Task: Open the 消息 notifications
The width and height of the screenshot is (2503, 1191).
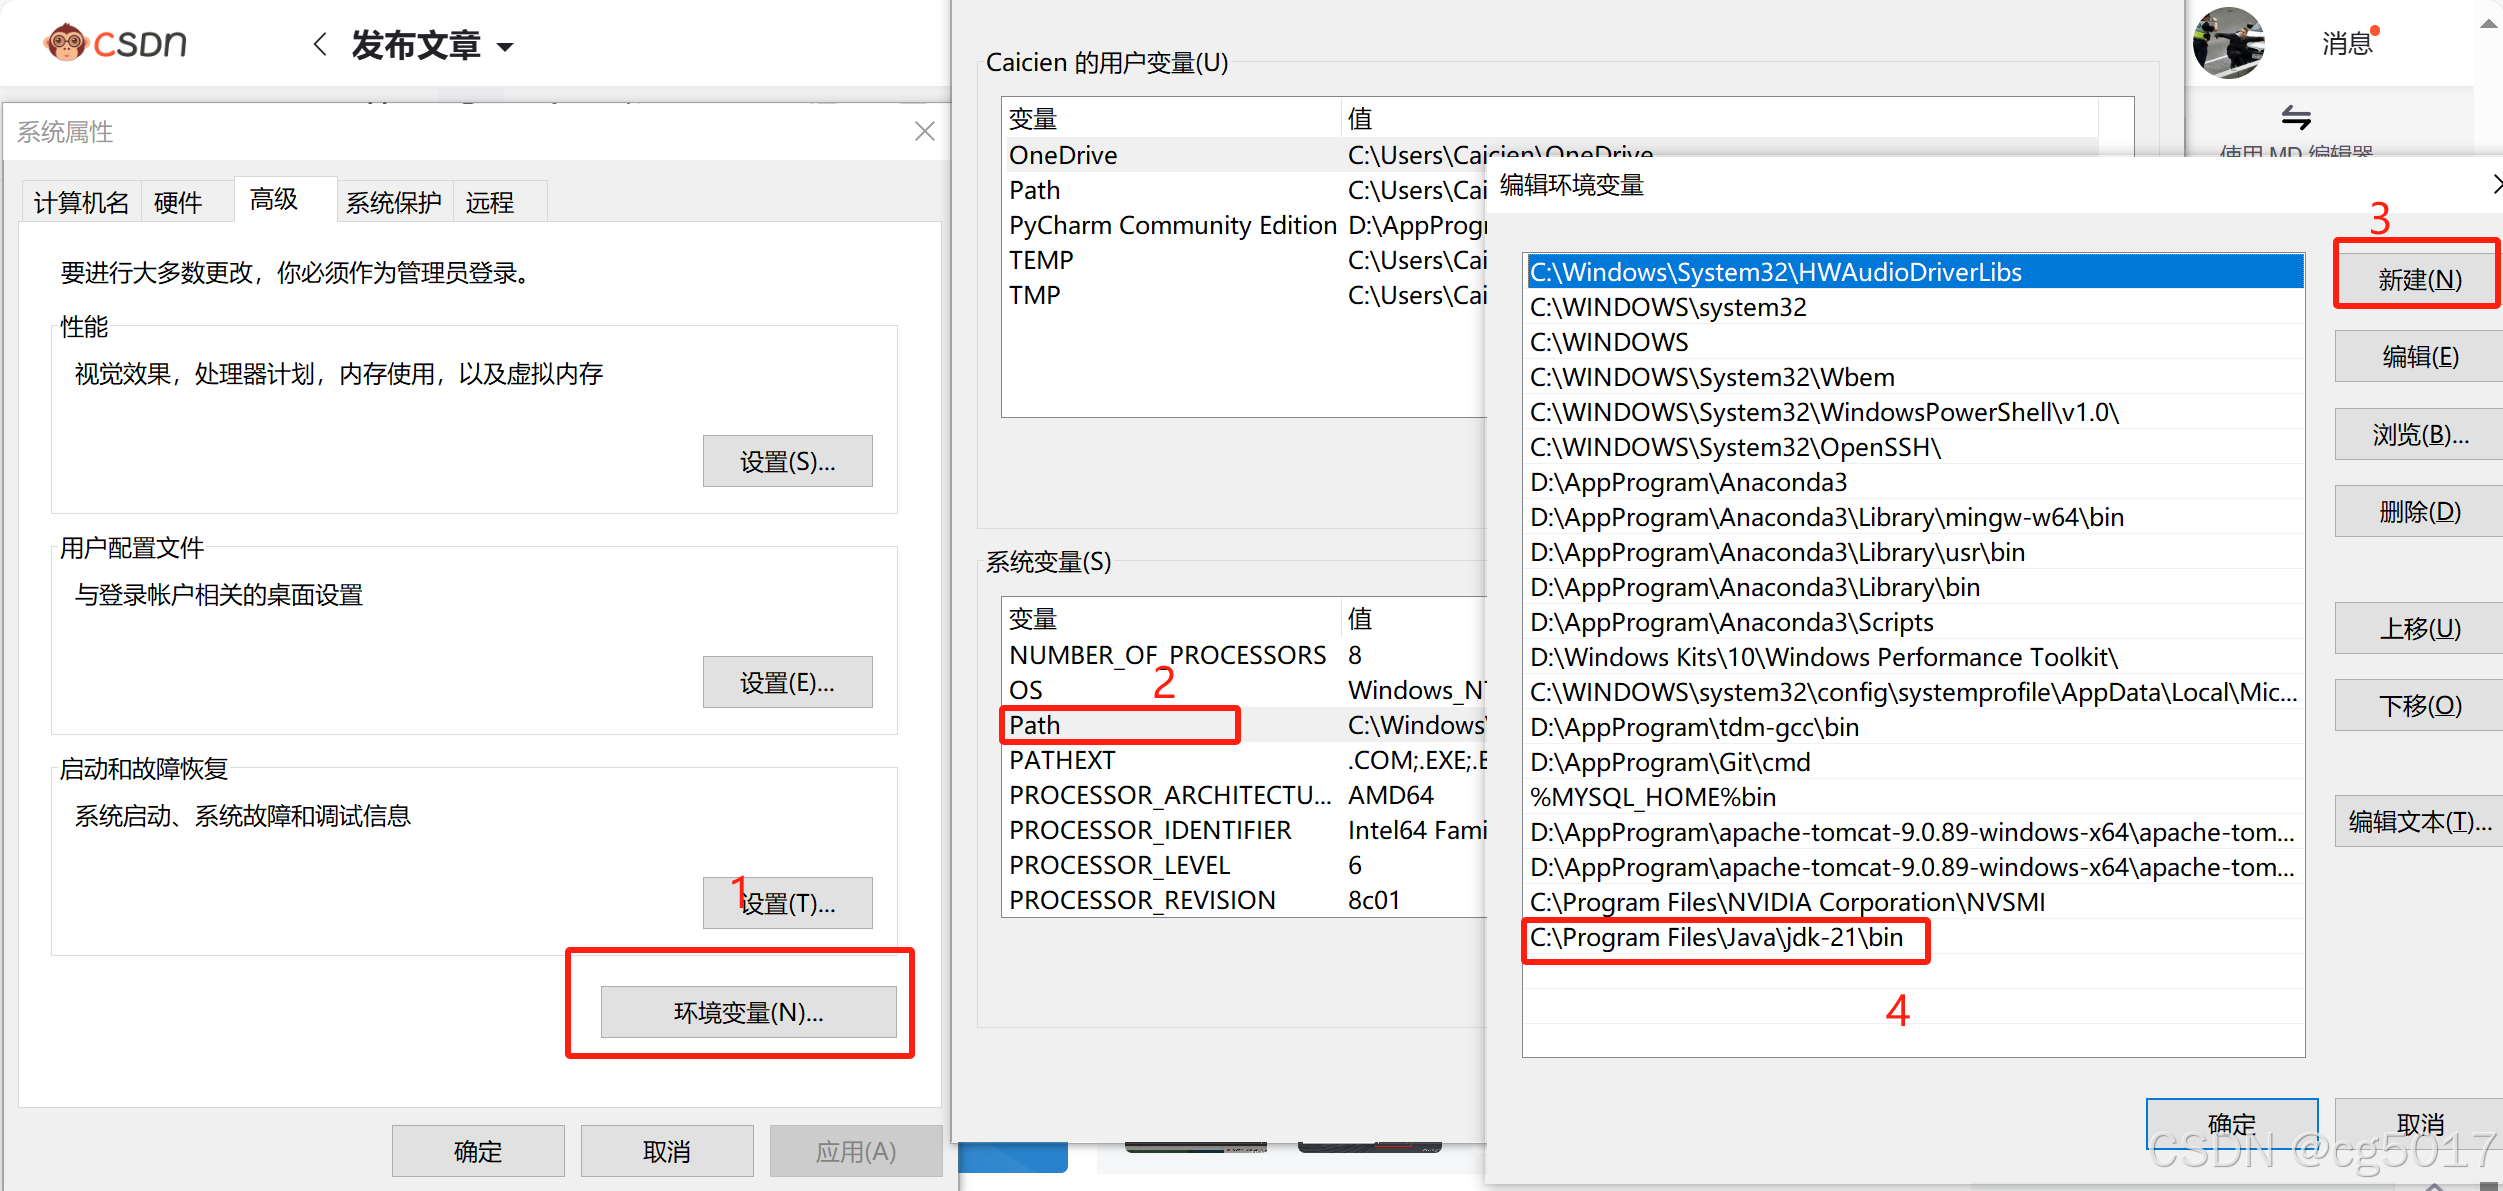Action: pos(2346,44)
